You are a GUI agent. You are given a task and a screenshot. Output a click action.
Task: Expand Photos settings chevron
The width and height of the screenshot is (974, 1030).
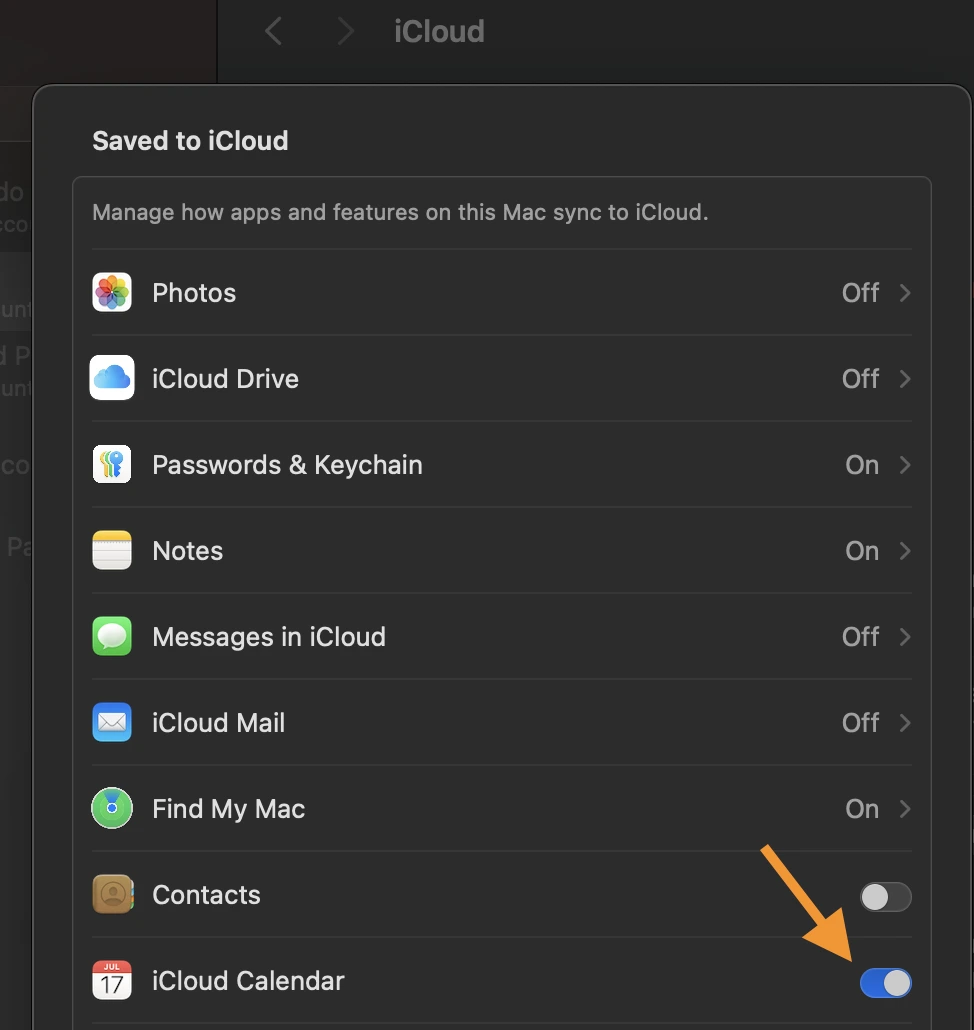(904, 292)
